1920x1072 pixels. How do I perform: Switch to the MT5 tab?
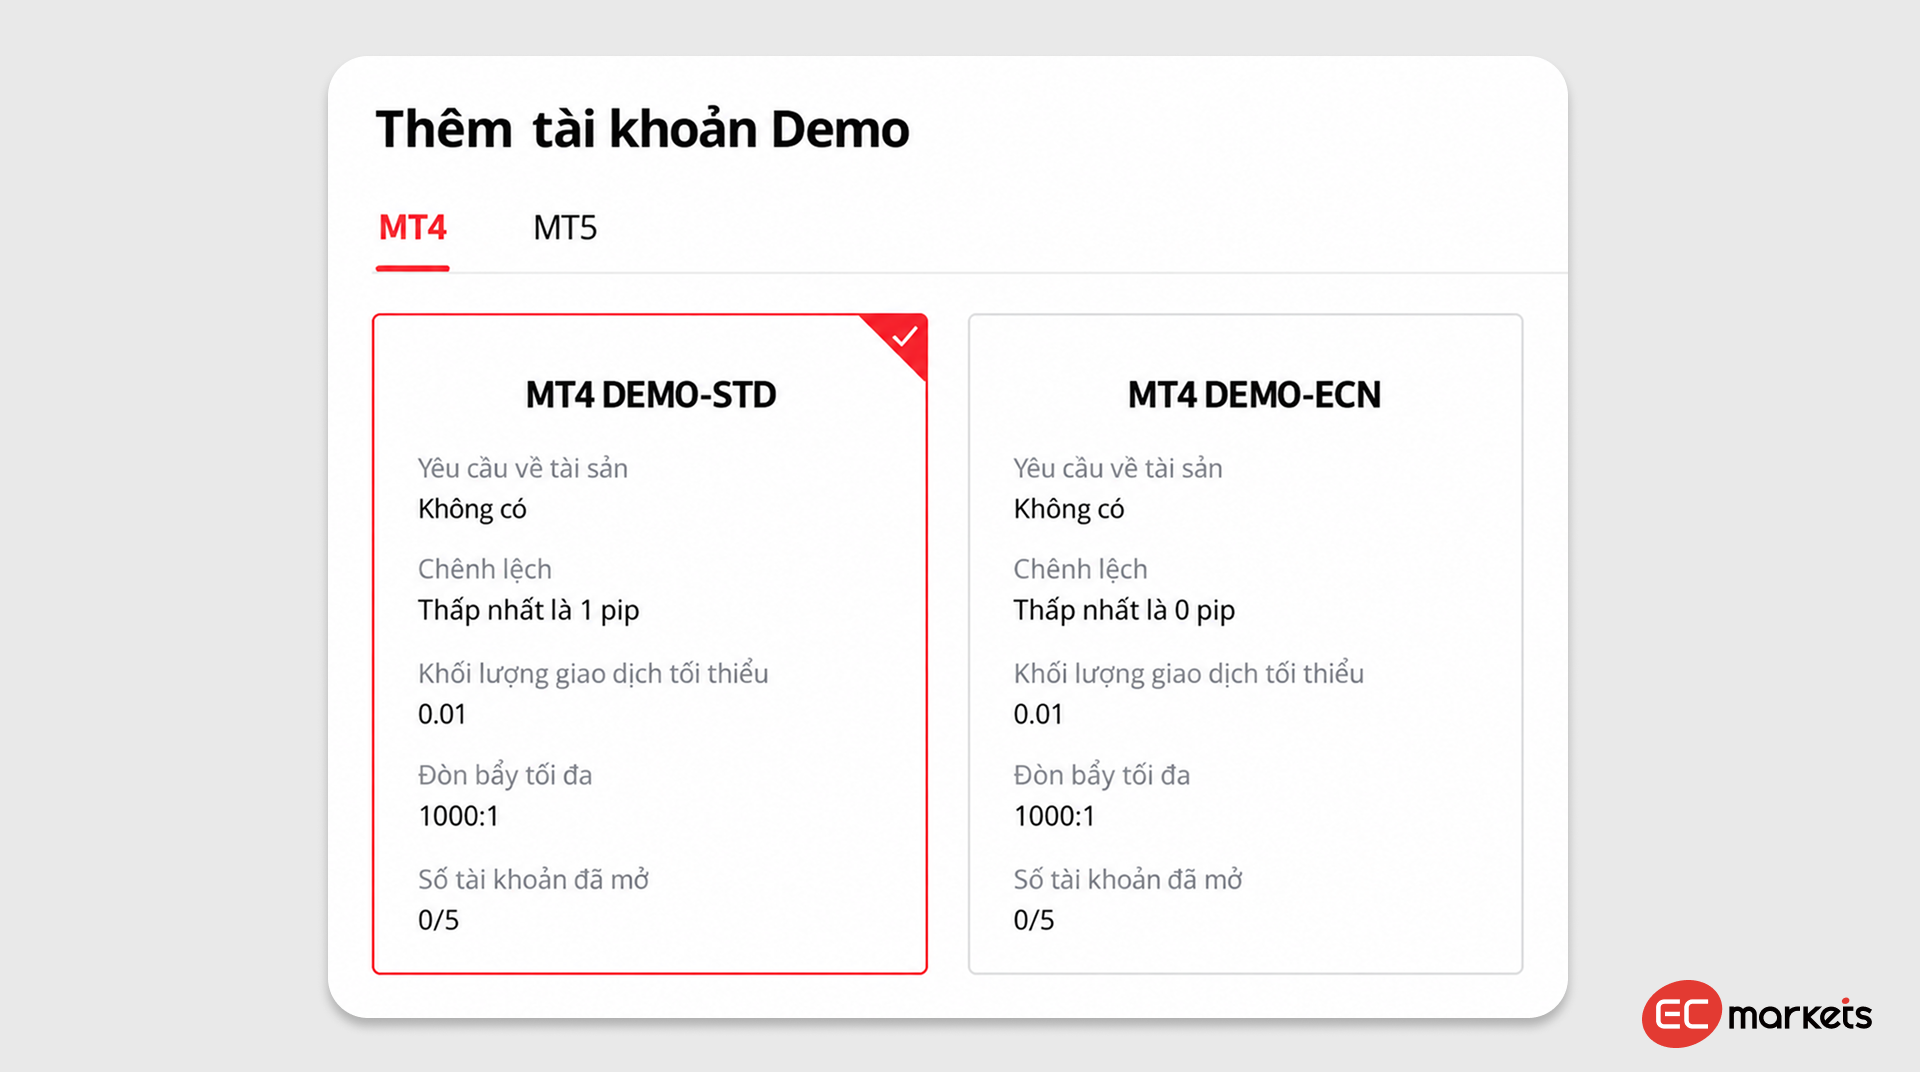coord(564,228)
